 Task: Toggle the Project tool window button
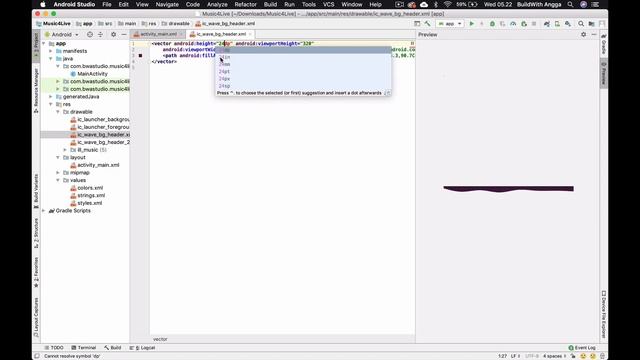36,45
